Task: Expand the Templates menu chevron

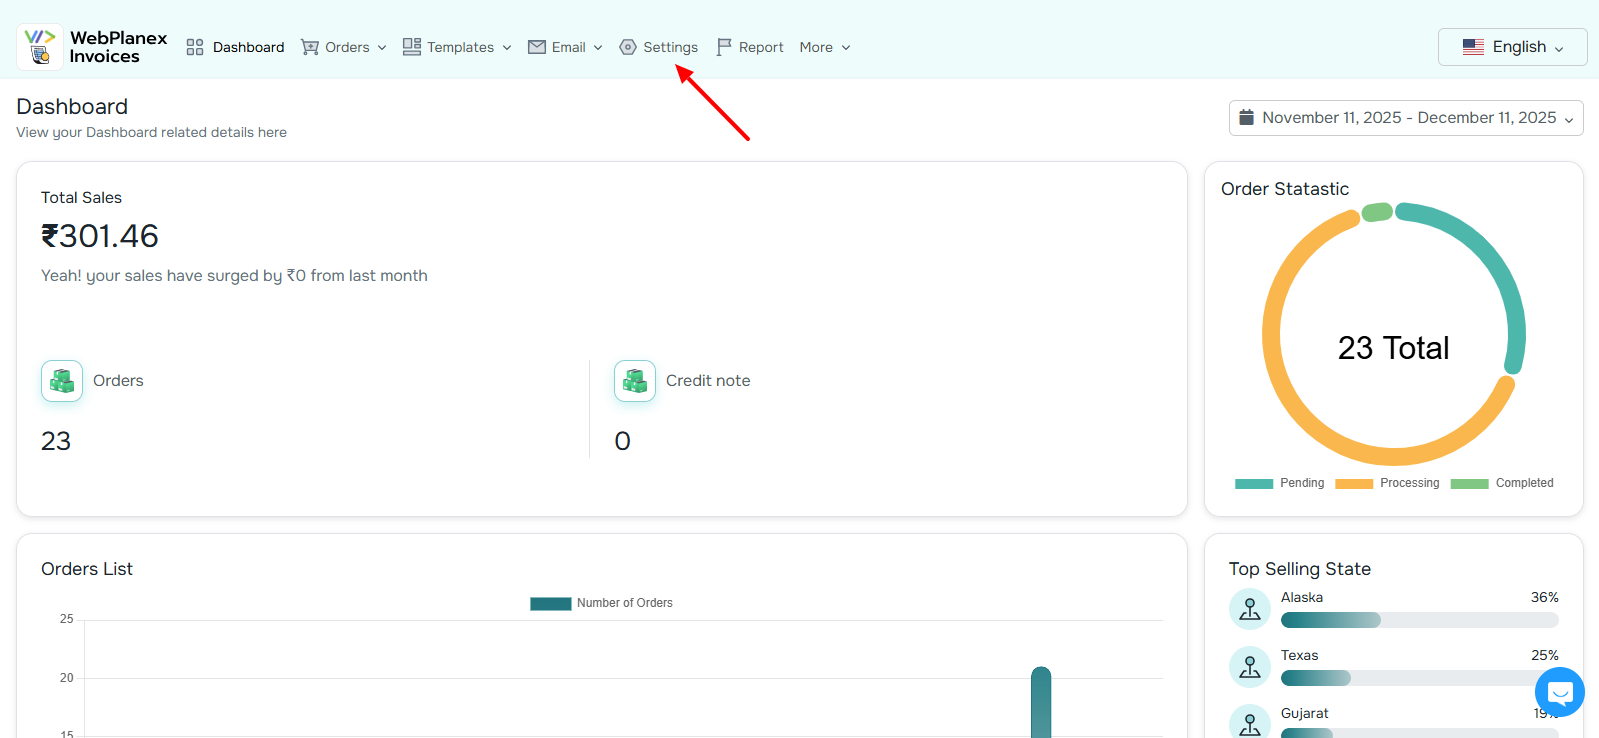Action: (x=507, y=48)
